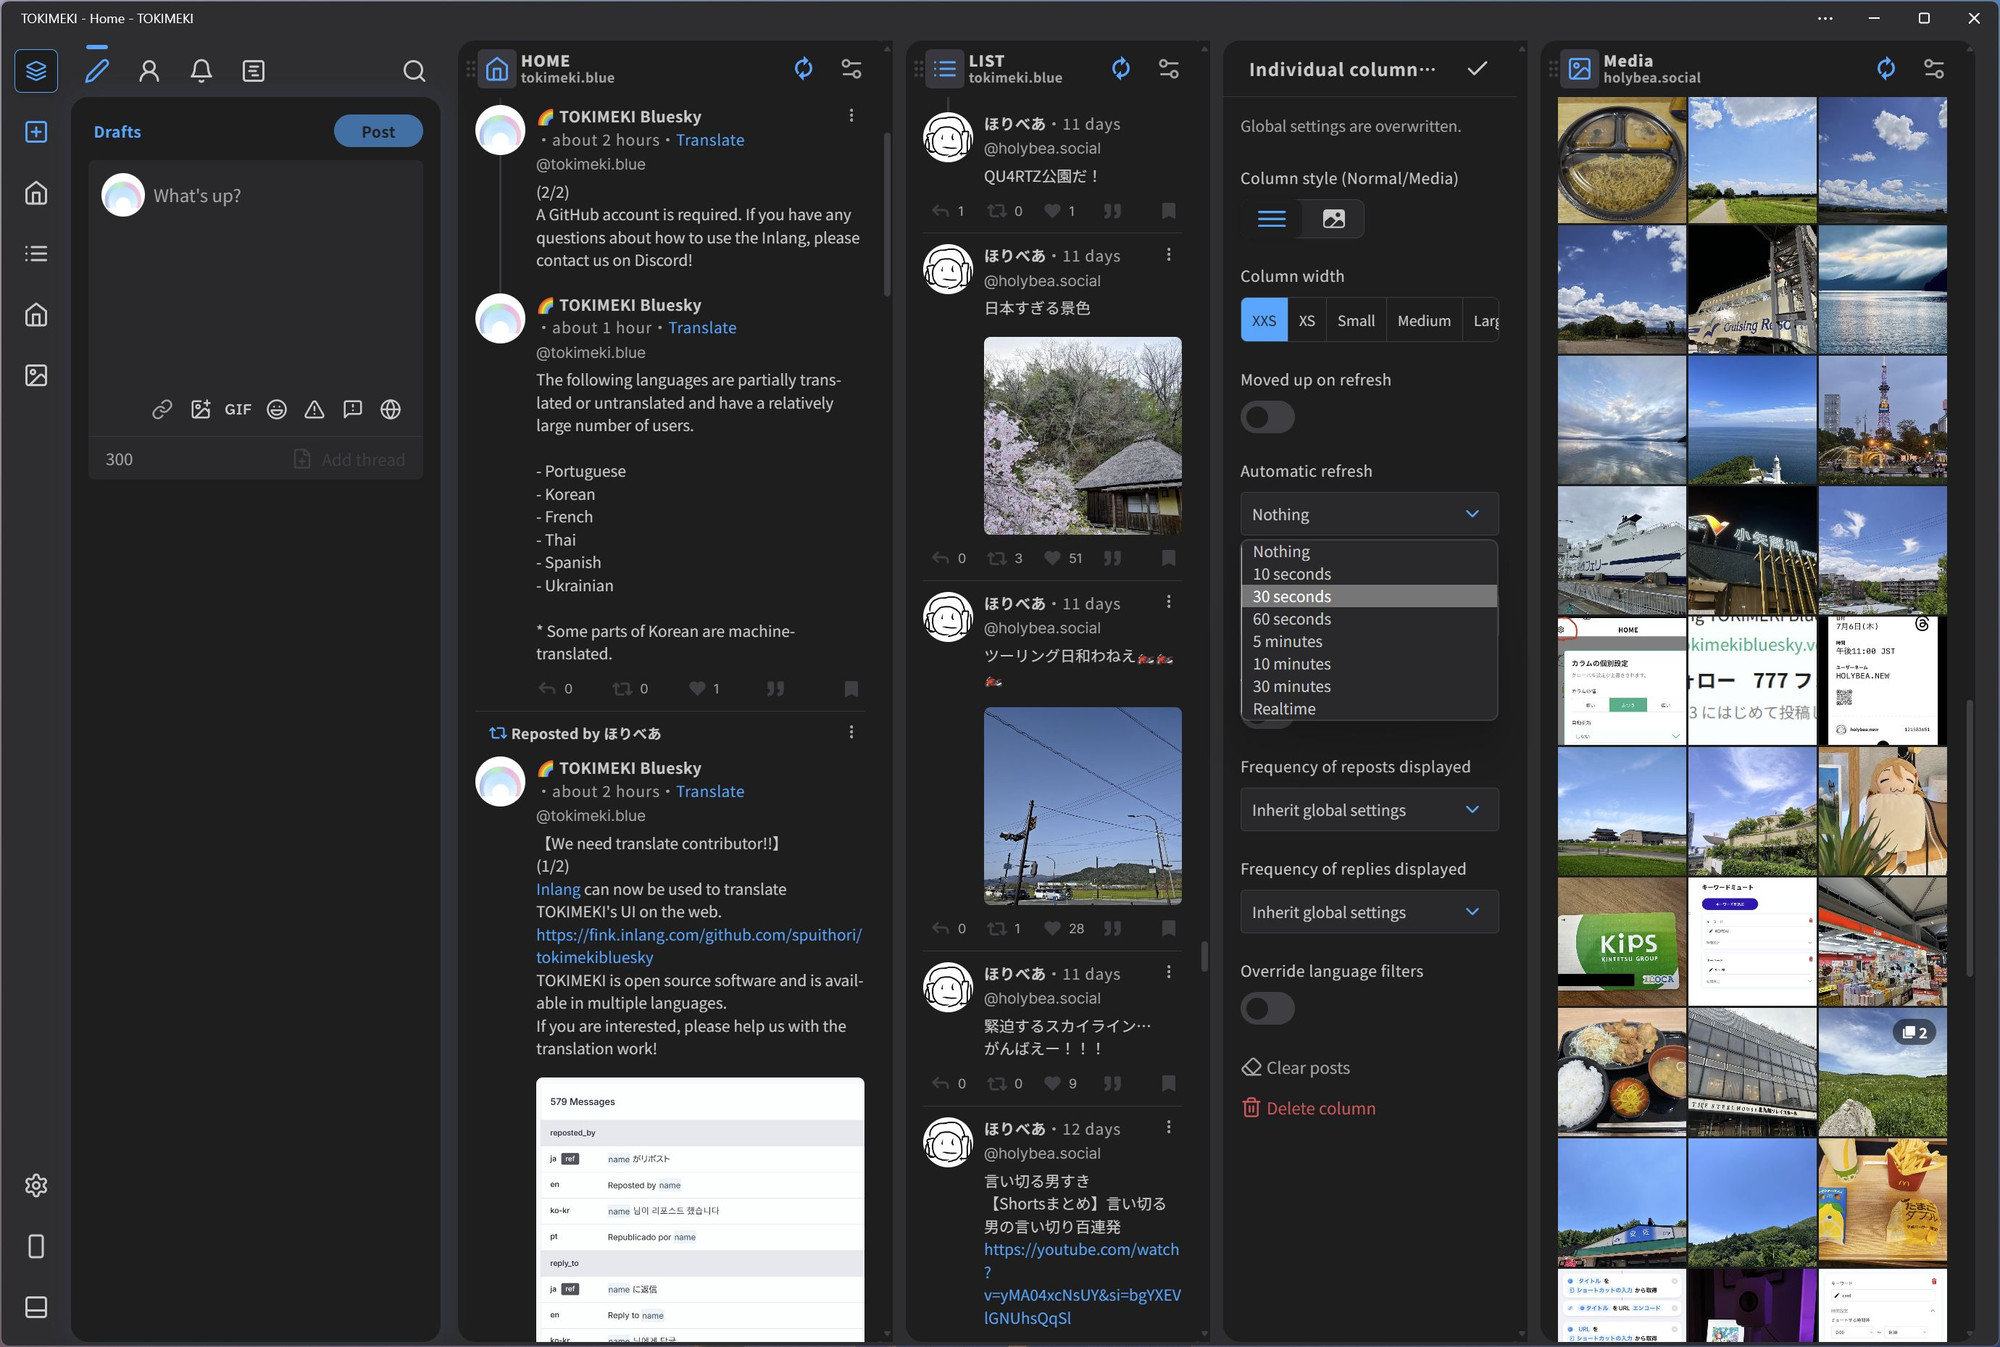Refresh the LIST column

click(1121, 68)
